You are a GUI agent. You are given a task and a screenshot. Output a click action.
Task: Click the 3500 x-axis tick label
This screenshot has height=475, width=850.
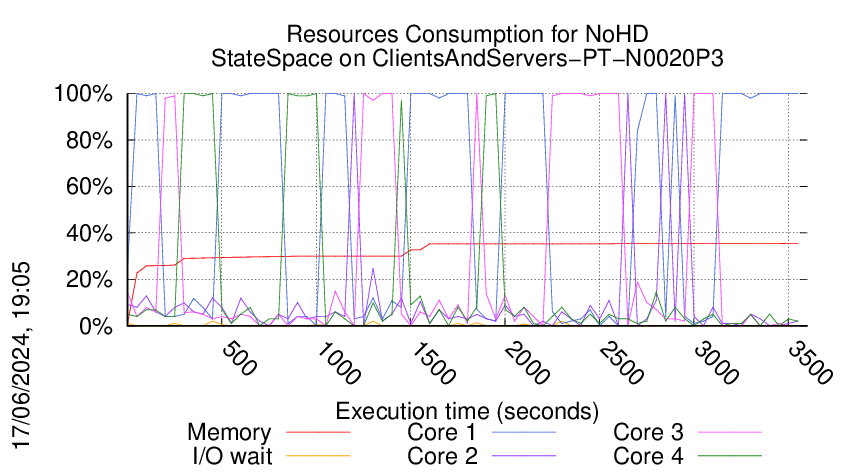810,363
